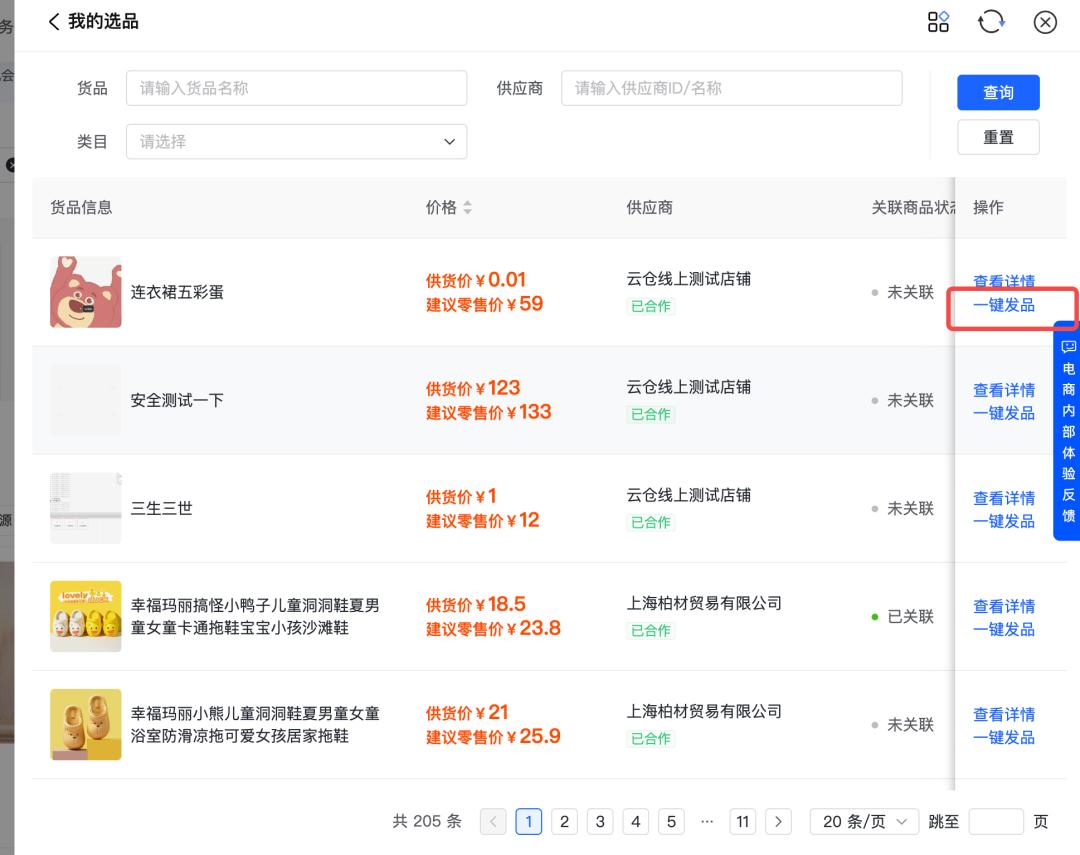Click the 重置 reset button
This screenshot has width=1080, height=855.
(997, 137)
